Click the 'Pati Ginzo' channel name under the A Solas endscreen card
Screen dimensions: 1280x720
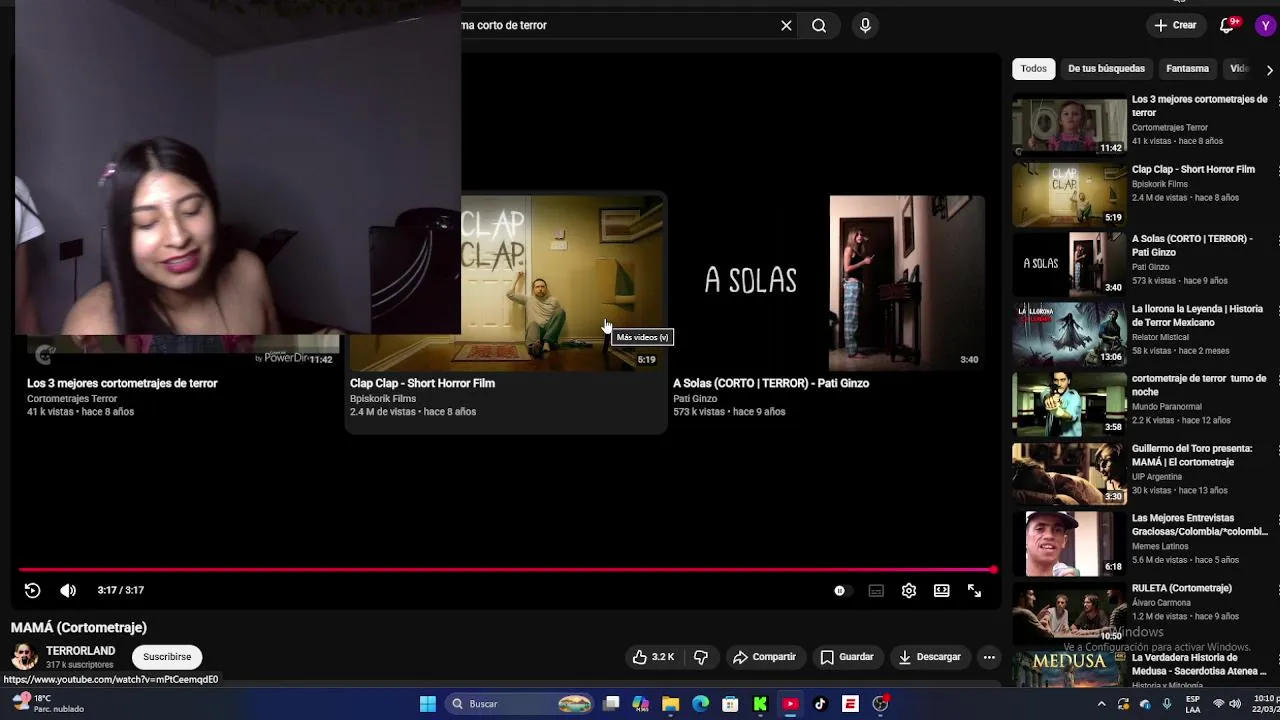tap(695, 398)
